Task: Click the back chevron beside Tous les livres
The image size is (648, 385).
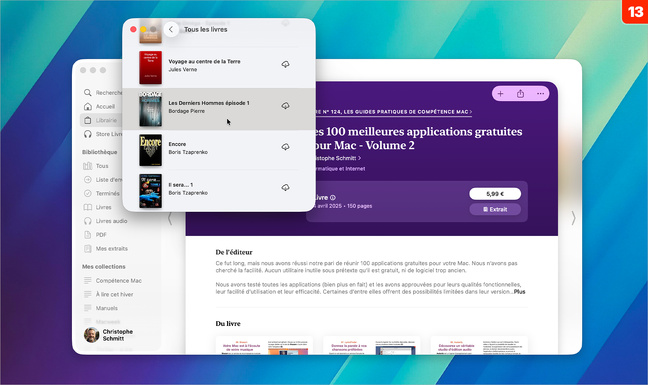Action: coord(171,29)
